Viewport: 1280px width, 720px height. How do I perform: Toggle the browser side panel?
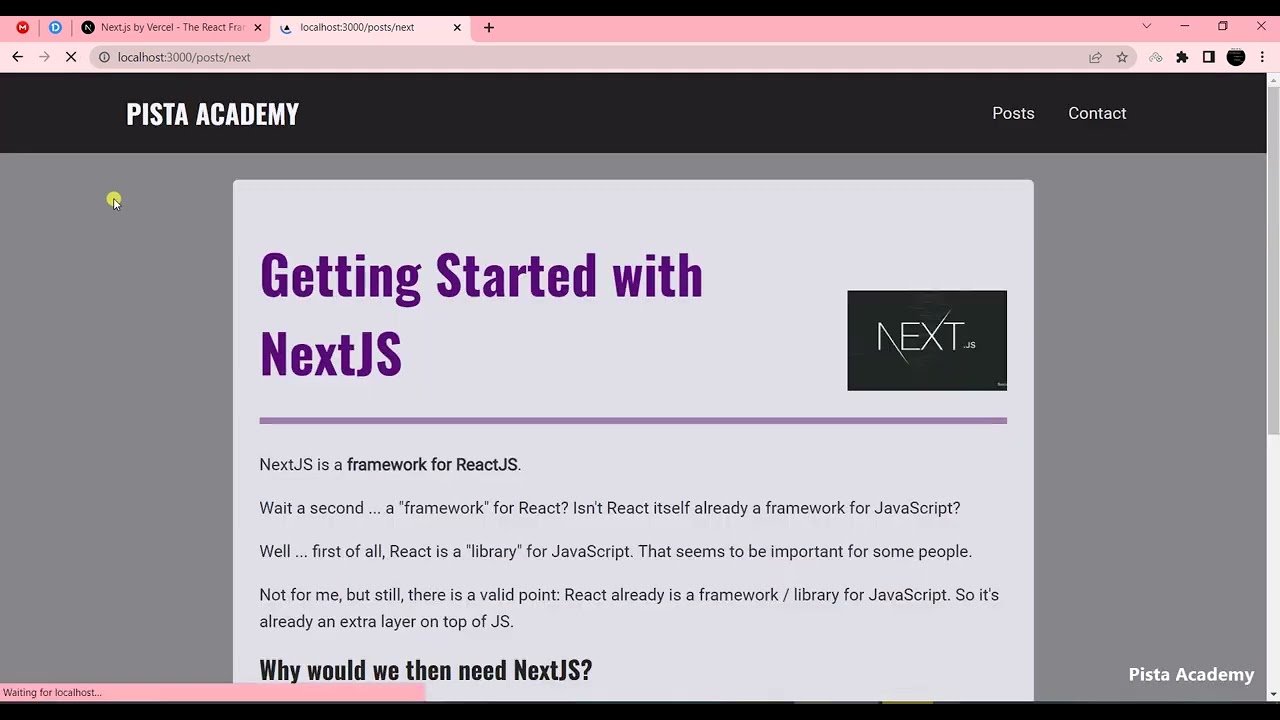[x=1208, y=57]
